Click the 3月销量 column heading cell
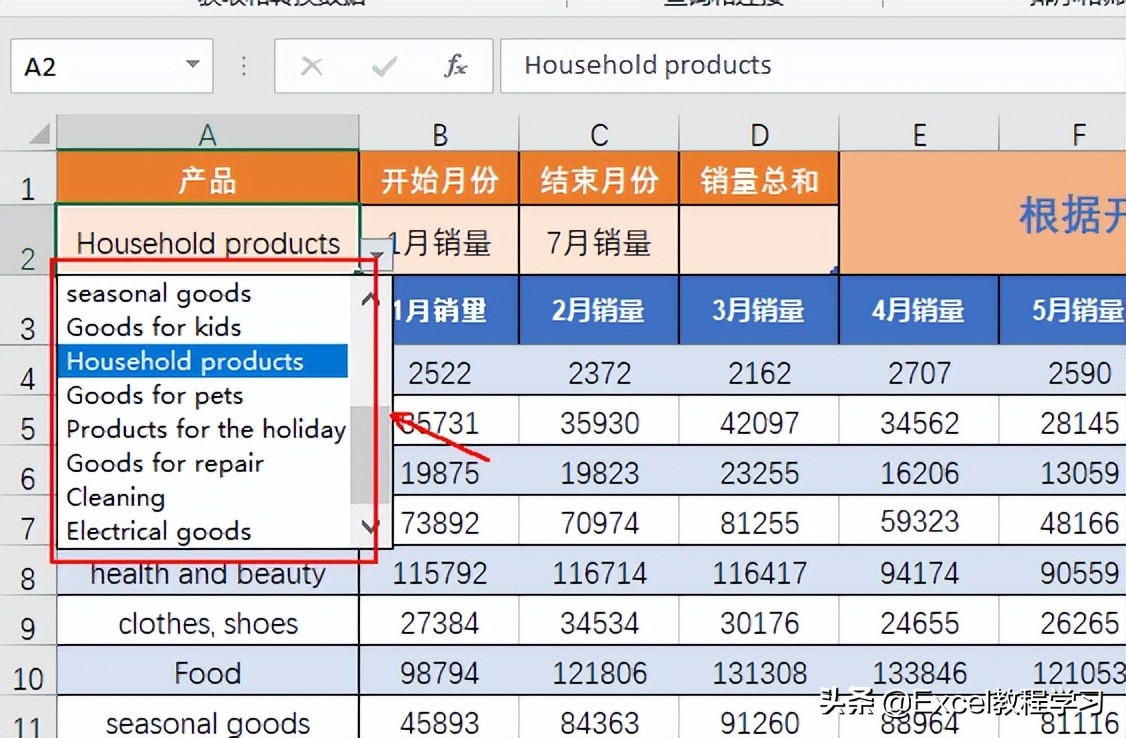1126x738 pixels. point(759,310)
